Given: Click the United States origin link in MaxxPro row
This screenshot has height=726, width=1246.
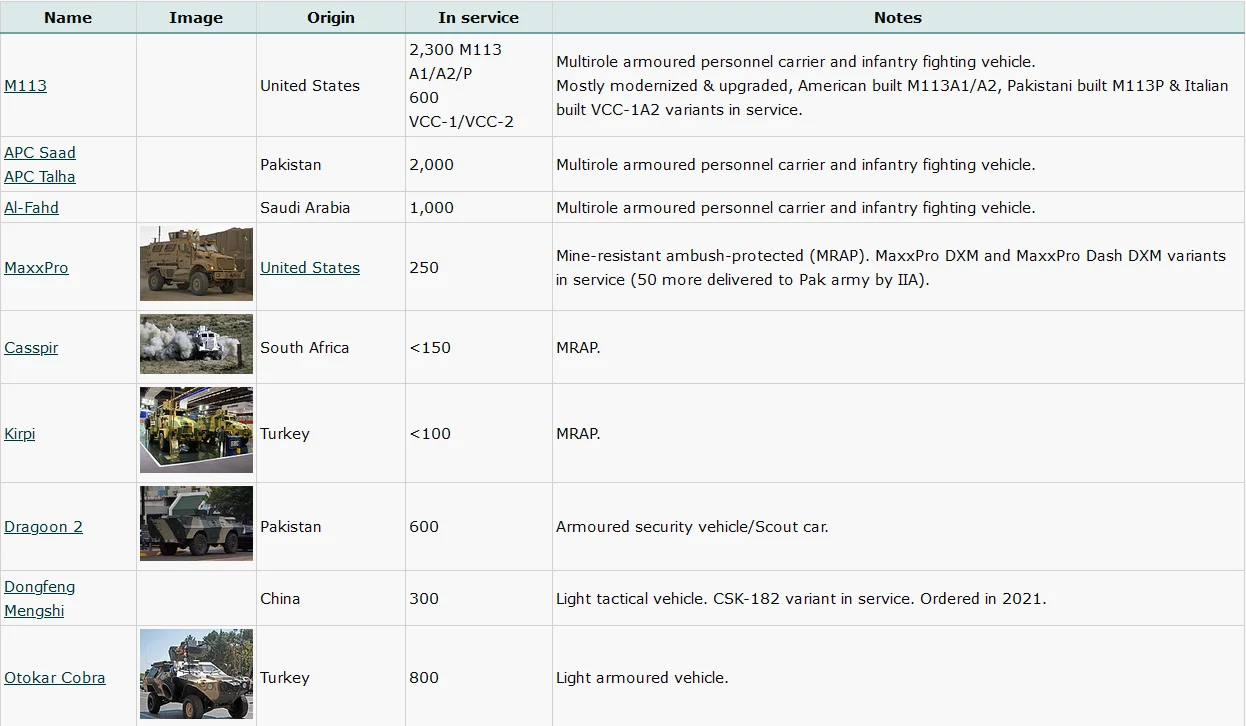Looking at the screenshot, I should 310,268.
